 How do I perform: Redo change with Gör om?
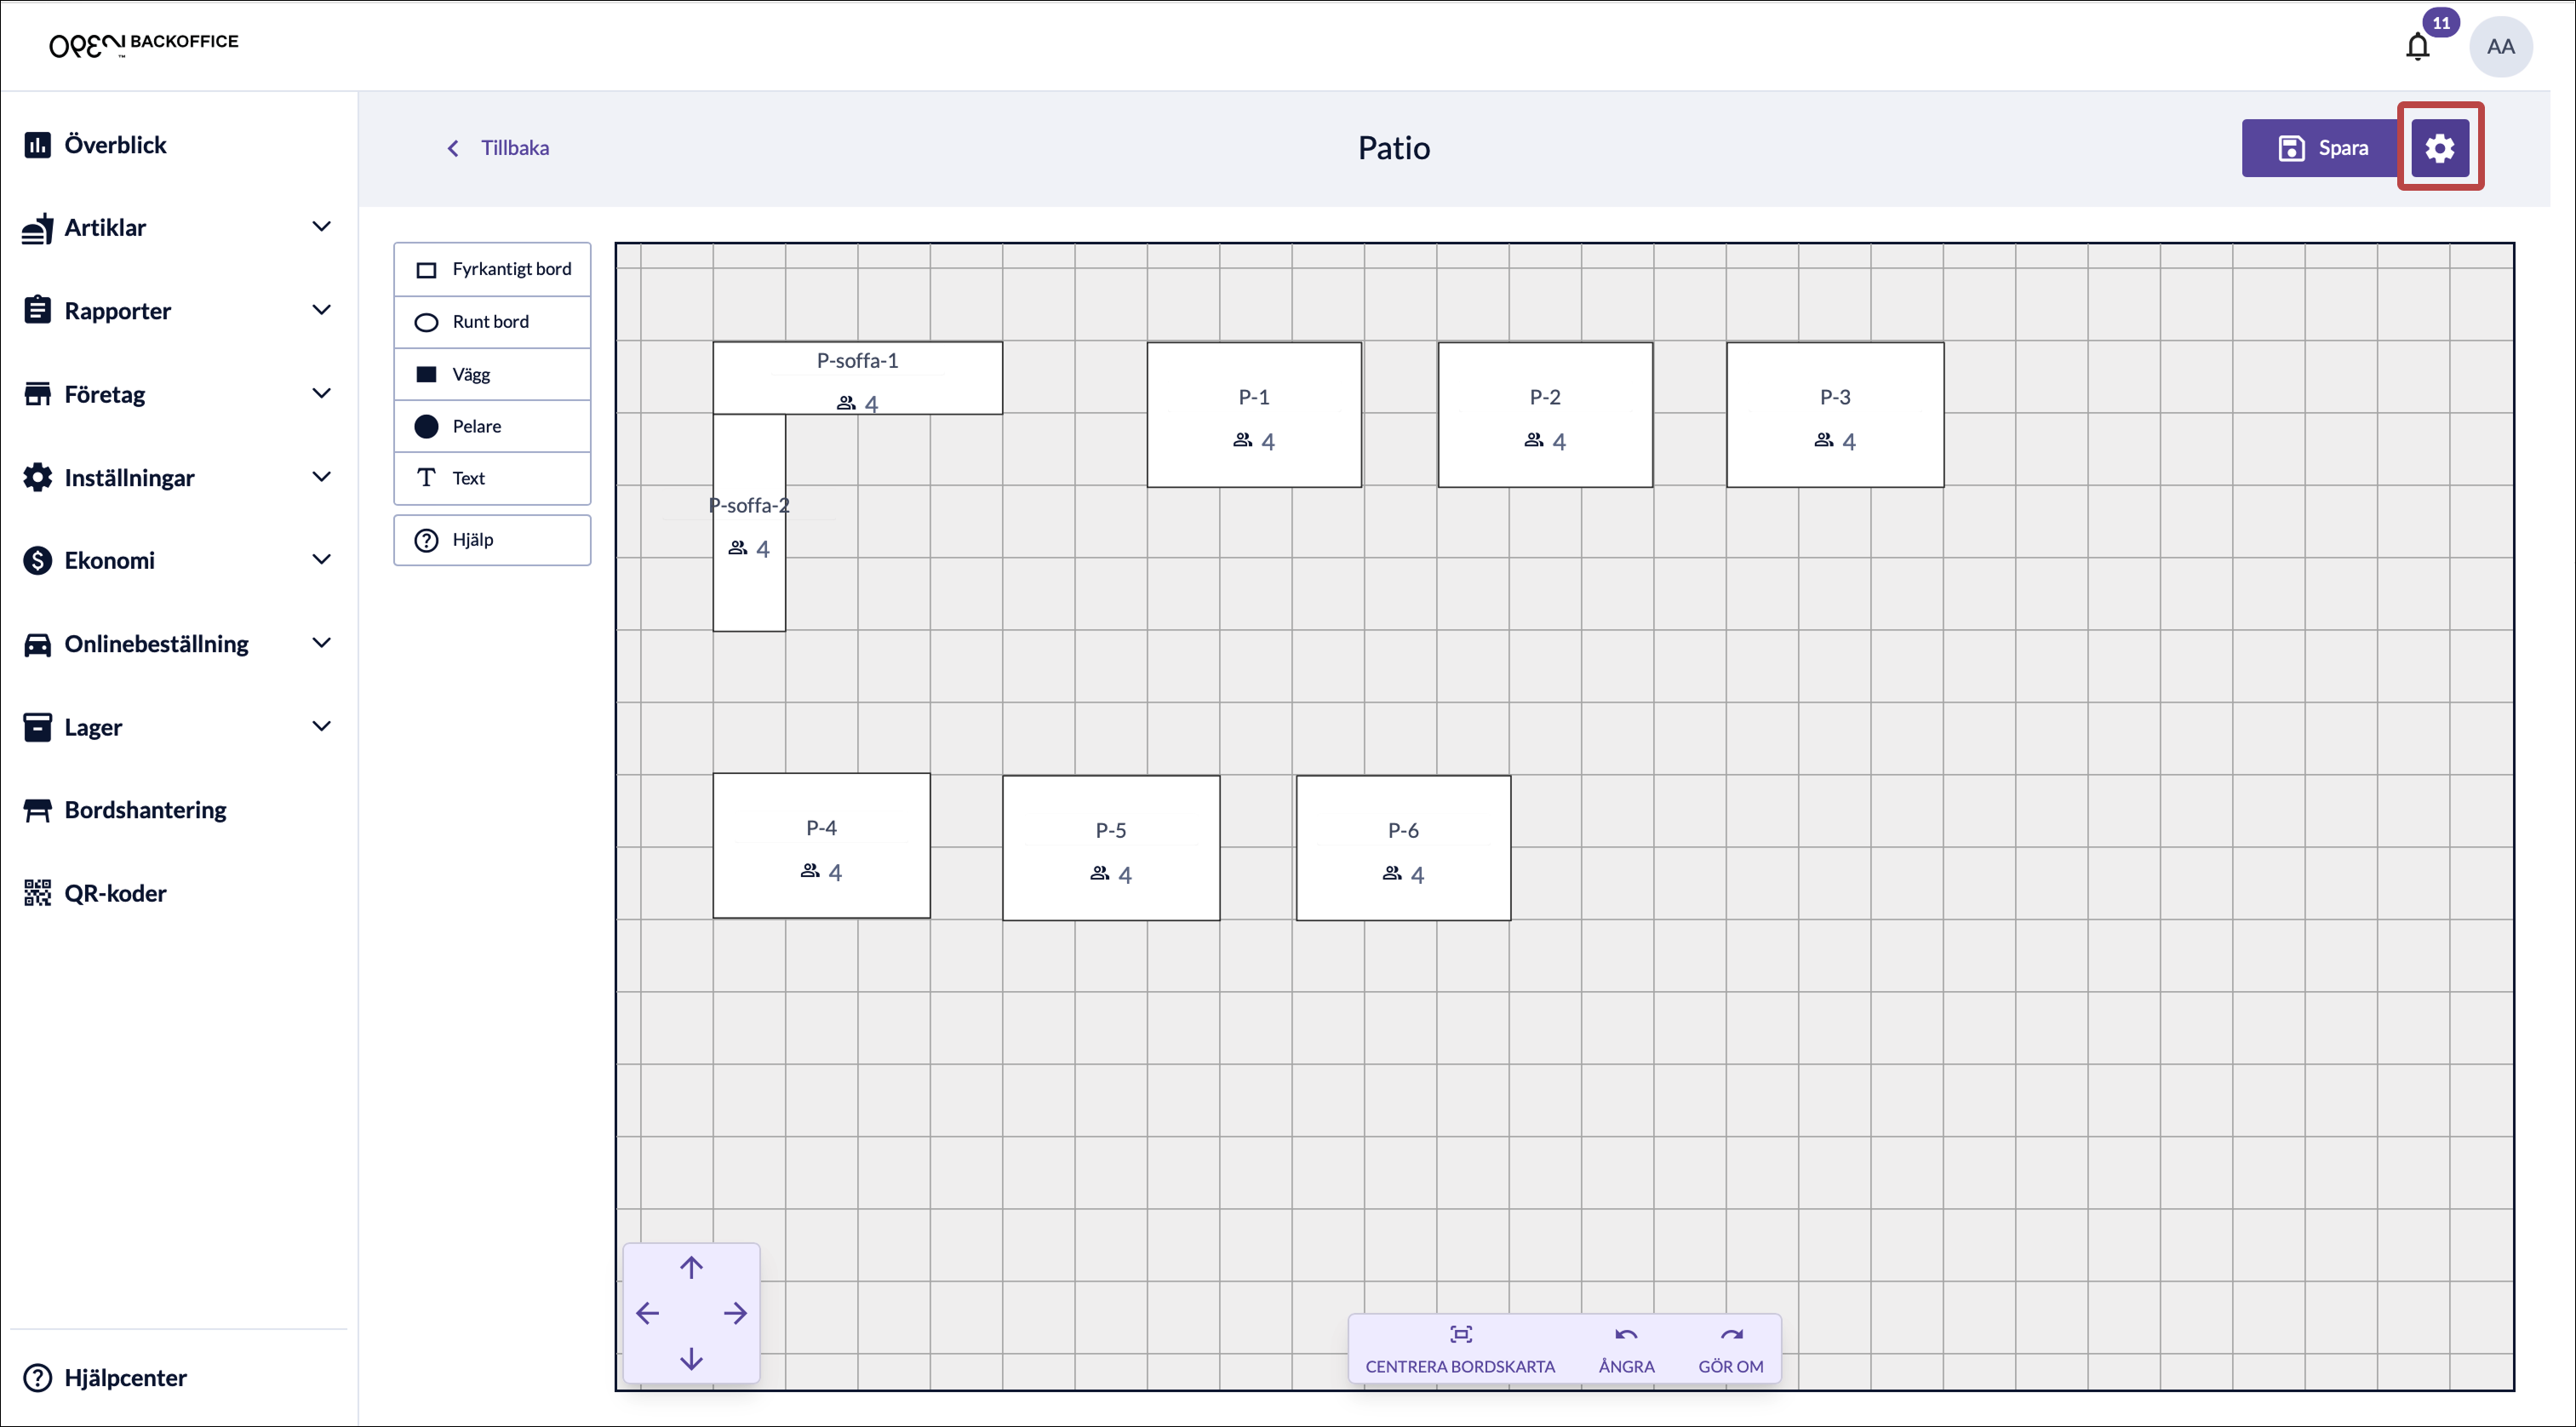pos(1730,1348)
